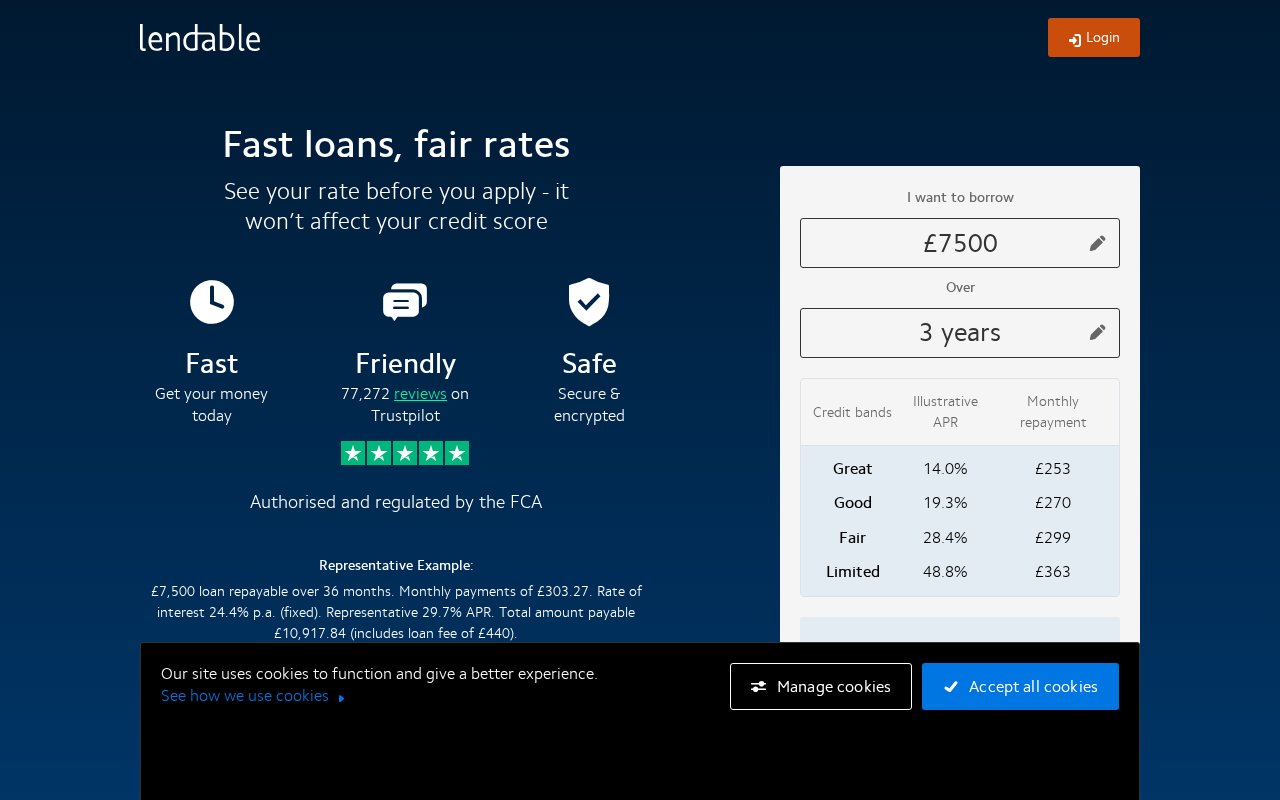This screenshot has height=800, width=1280.
Task: Accept all cookies
Action: point(1020,687)
